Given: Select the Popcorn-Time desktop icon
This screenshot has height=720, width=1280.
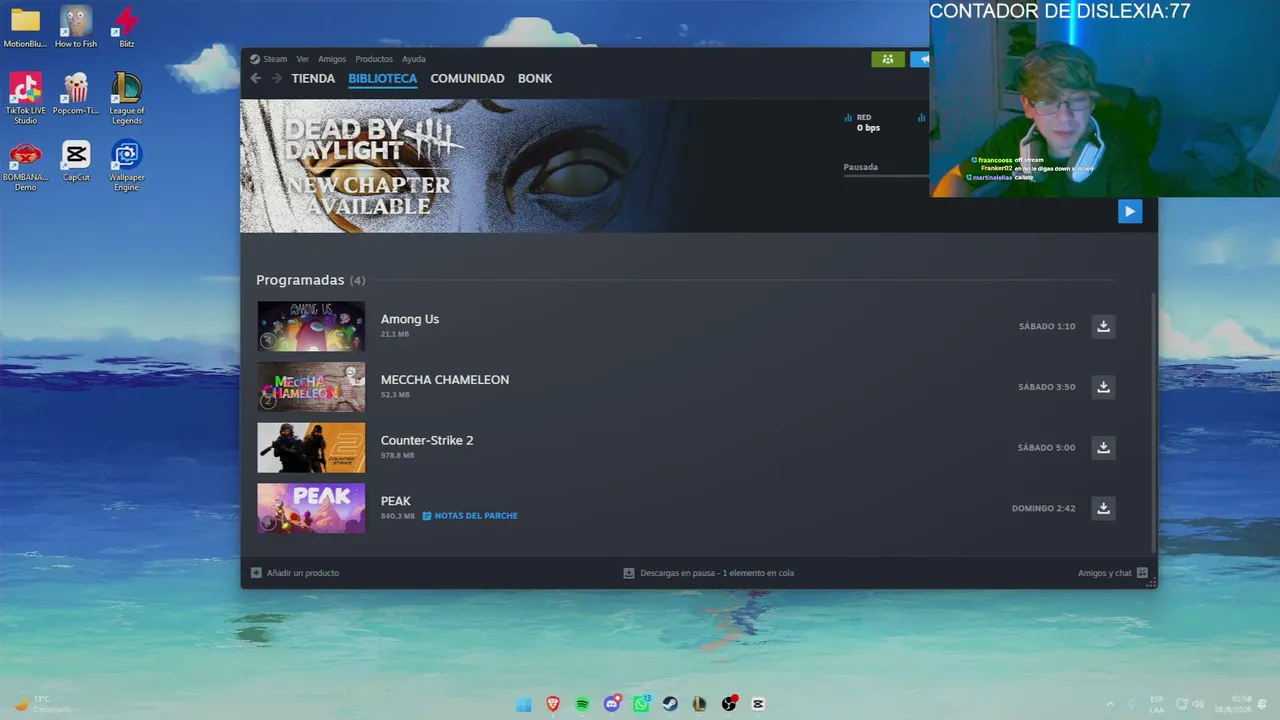Looking at the screenshot, I should 76,94.
